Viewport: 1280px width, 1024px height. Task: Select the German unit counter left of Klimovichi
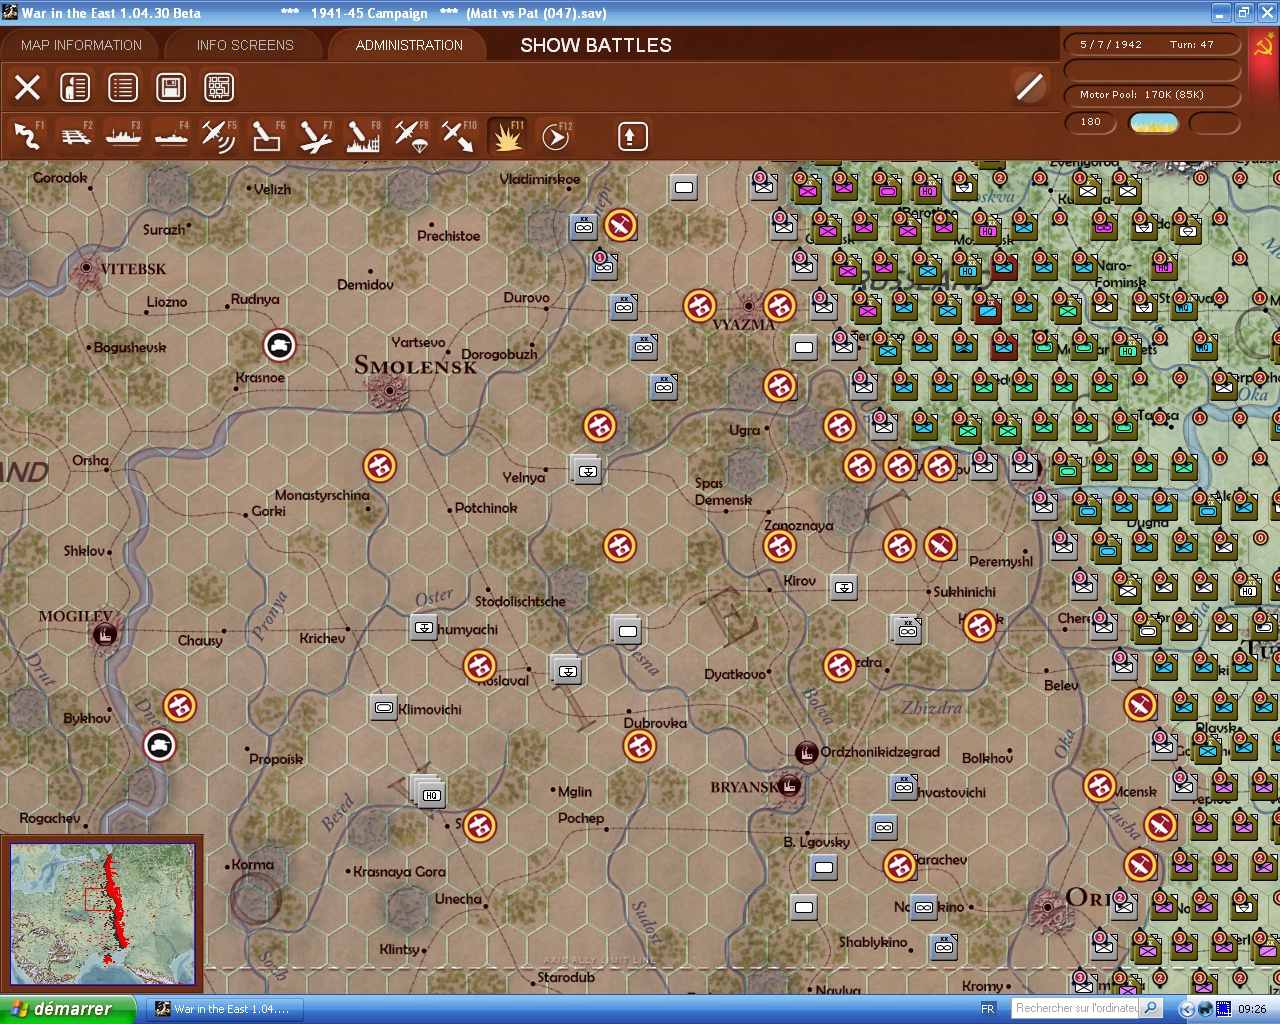(x=384, y=708)
